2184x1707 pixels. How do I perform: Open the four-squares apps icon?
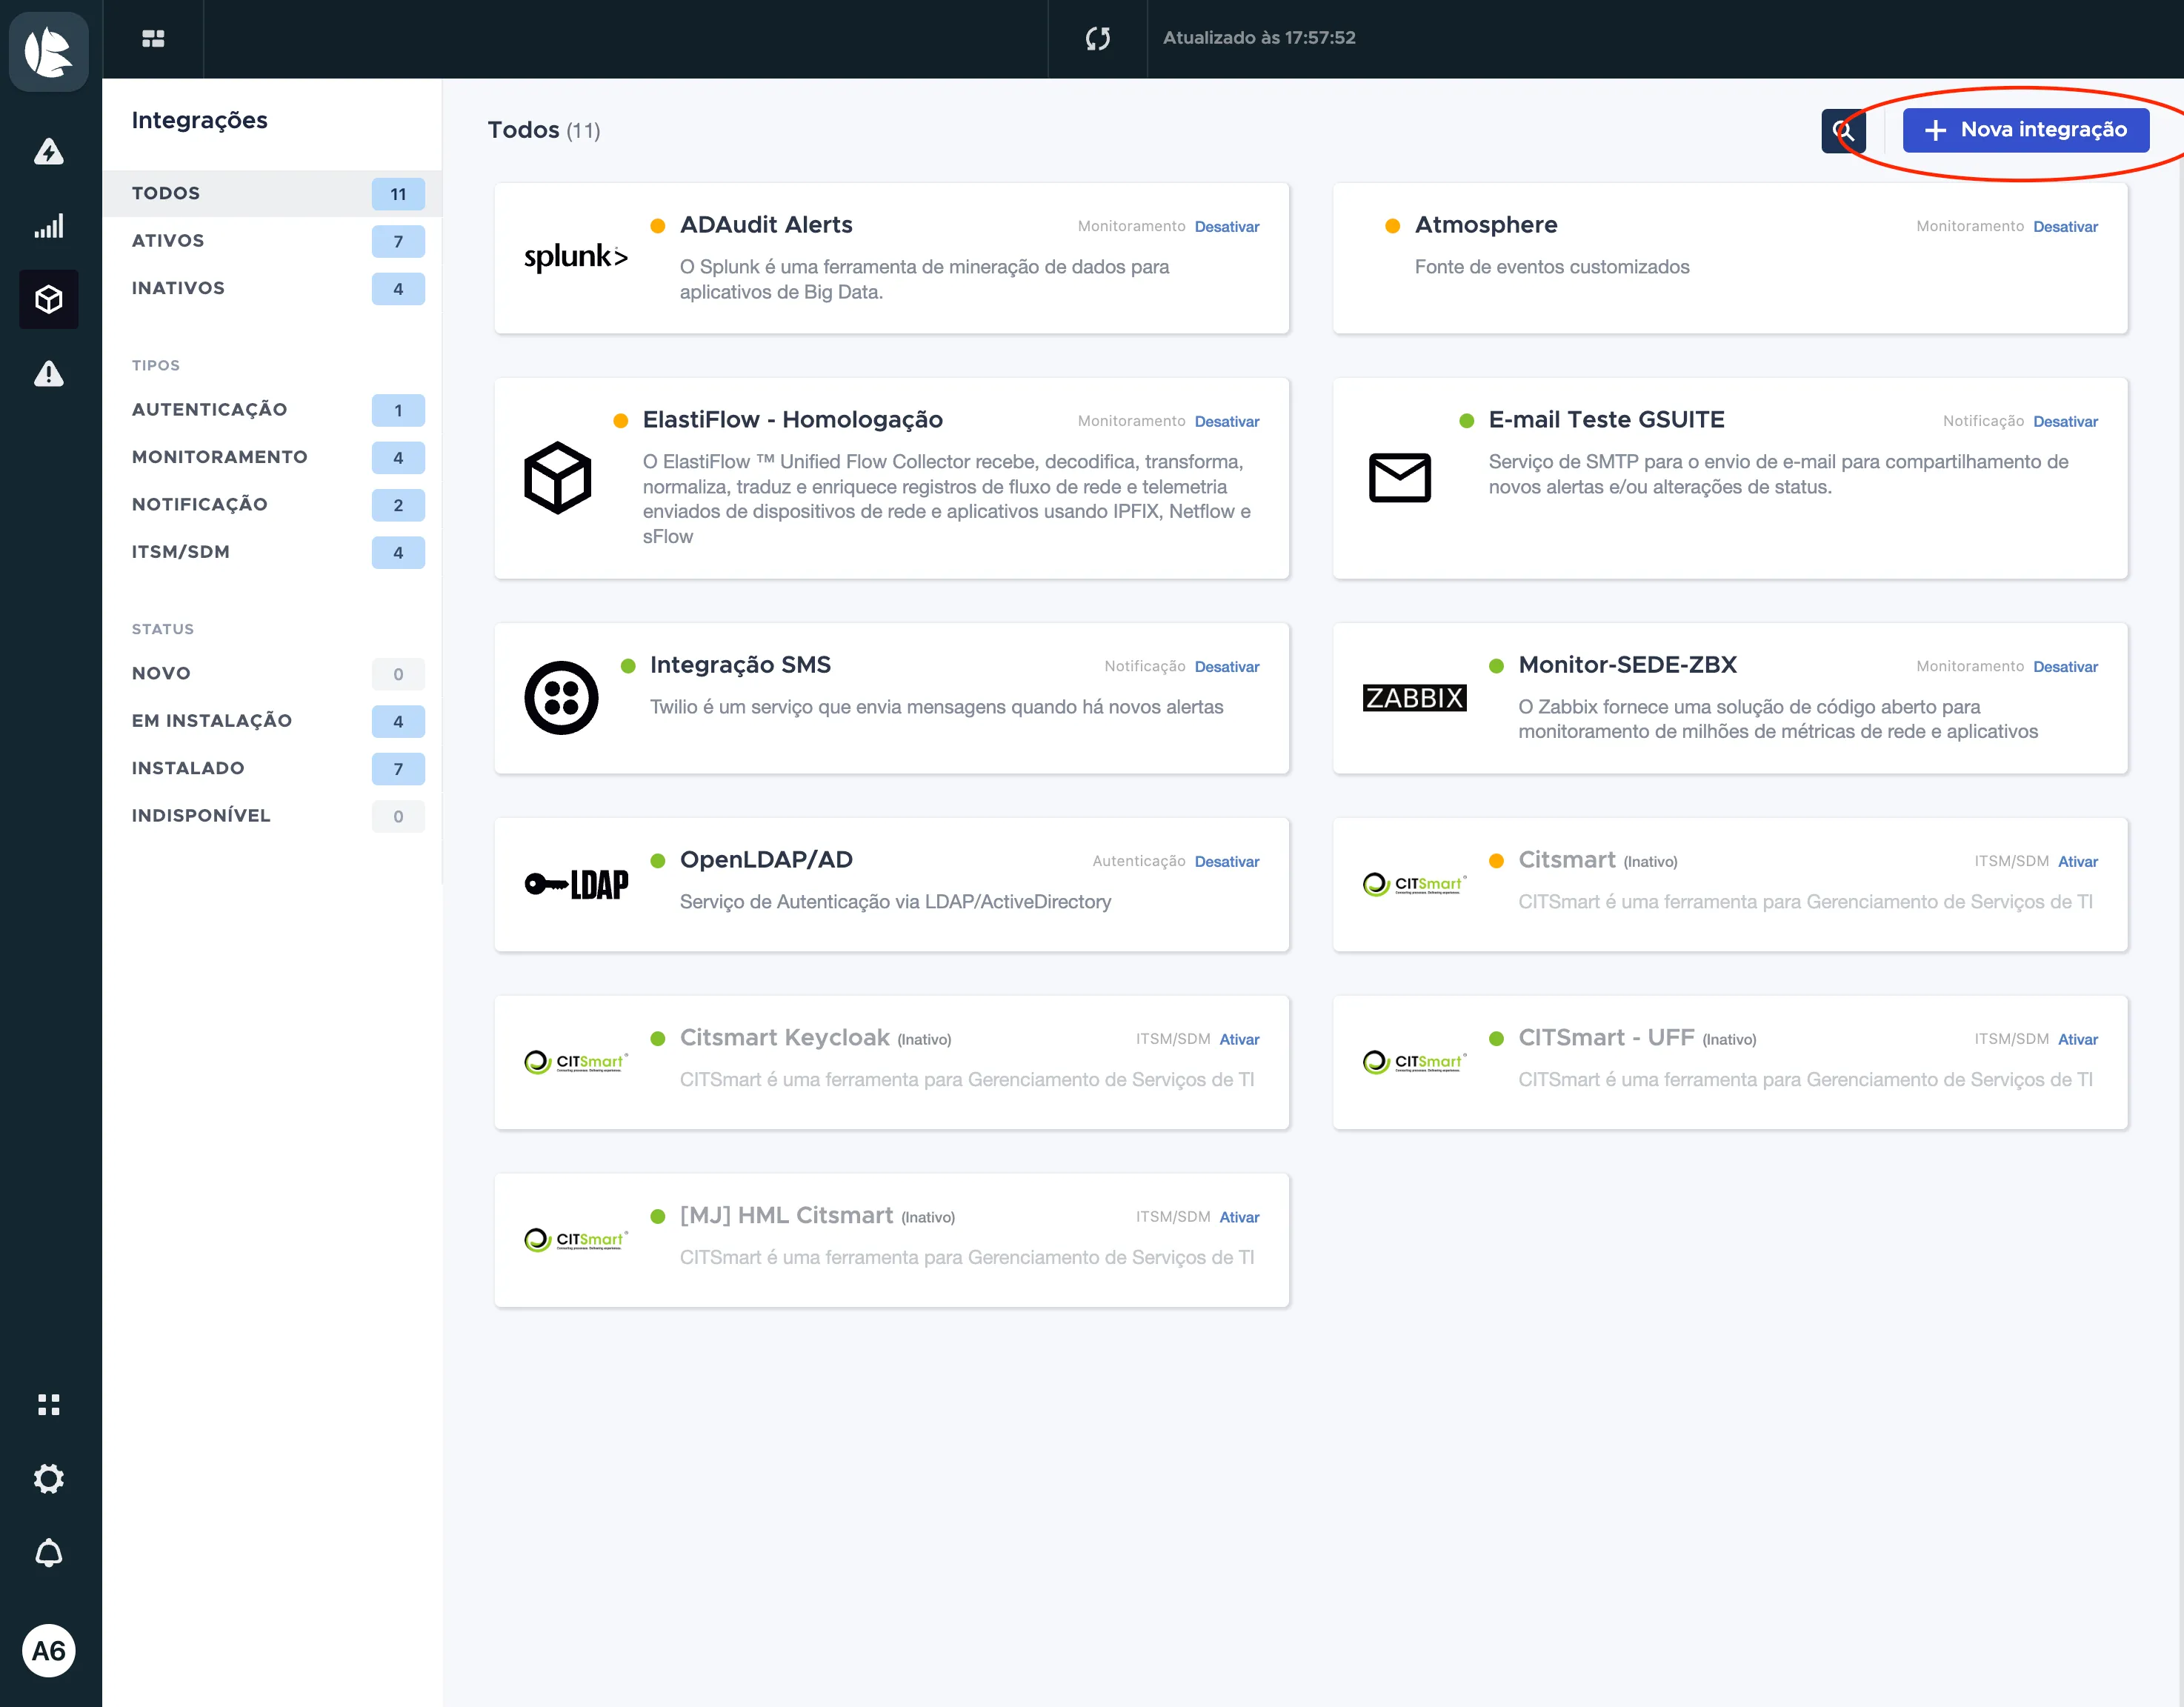[x=49, y=1404]
